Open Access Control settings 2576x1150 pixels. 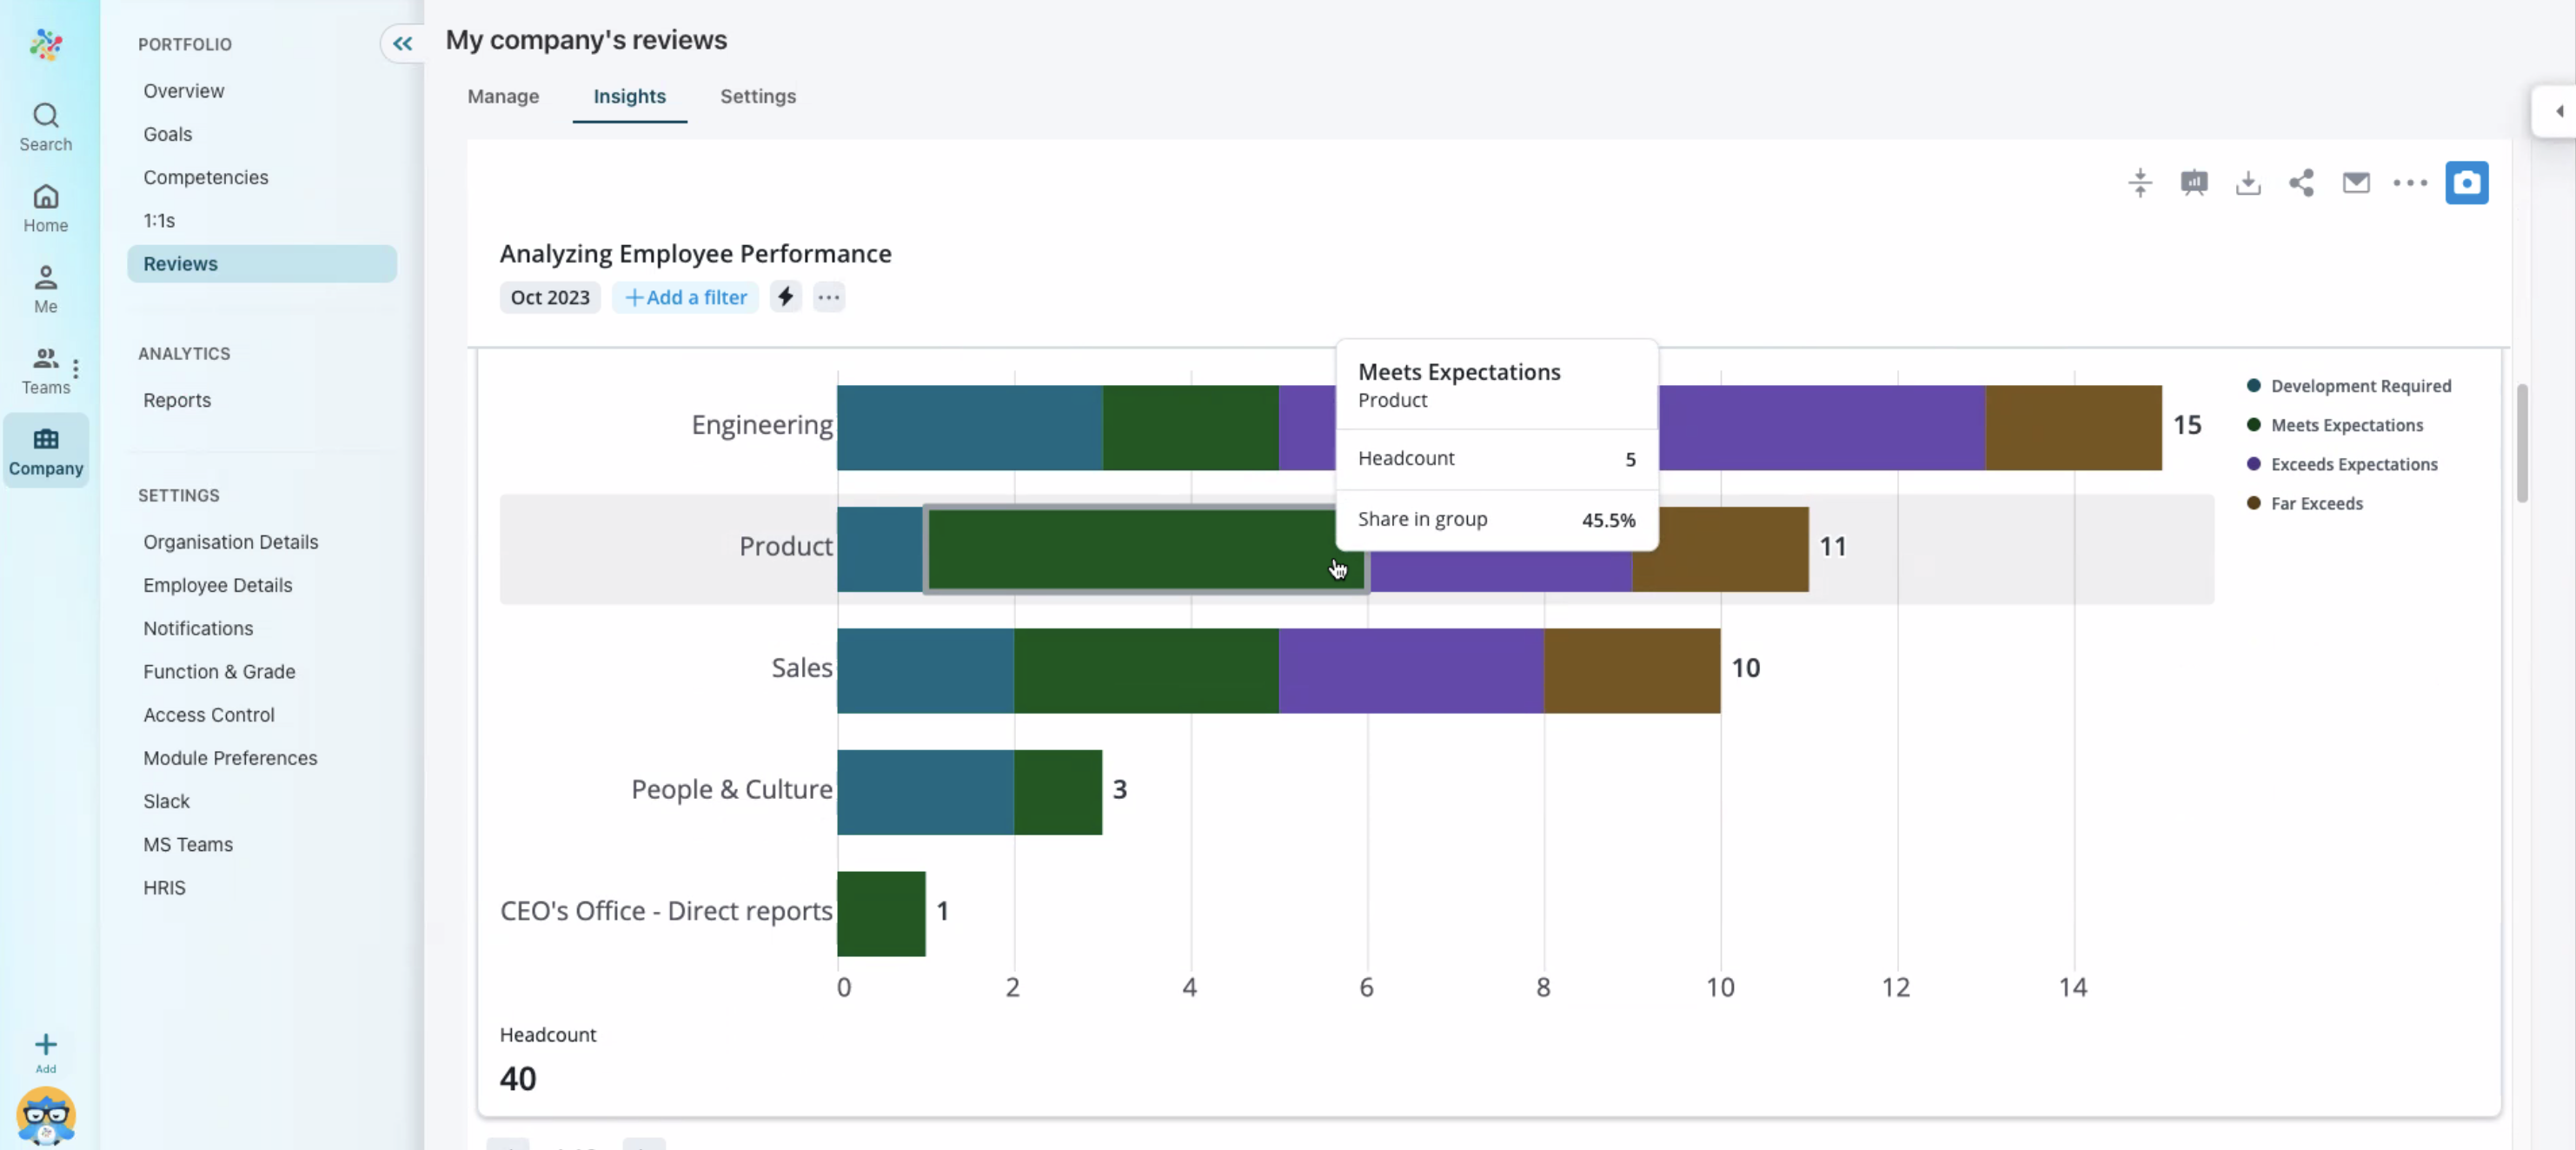(x=209, y=715)
